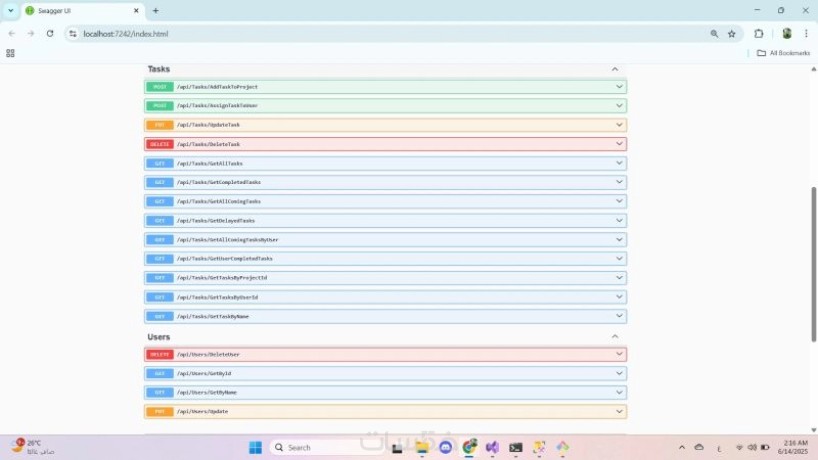
Task: Click the /api/Users/GetById path
Action: (204, 373)
